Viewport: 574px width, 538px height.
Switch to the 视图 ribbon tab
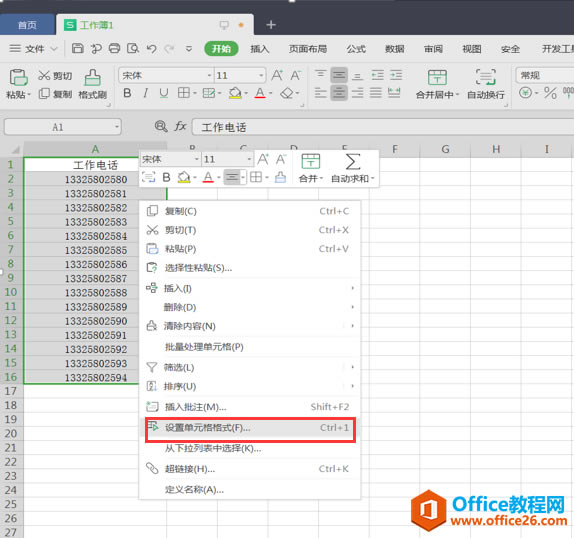pos(472,49)
